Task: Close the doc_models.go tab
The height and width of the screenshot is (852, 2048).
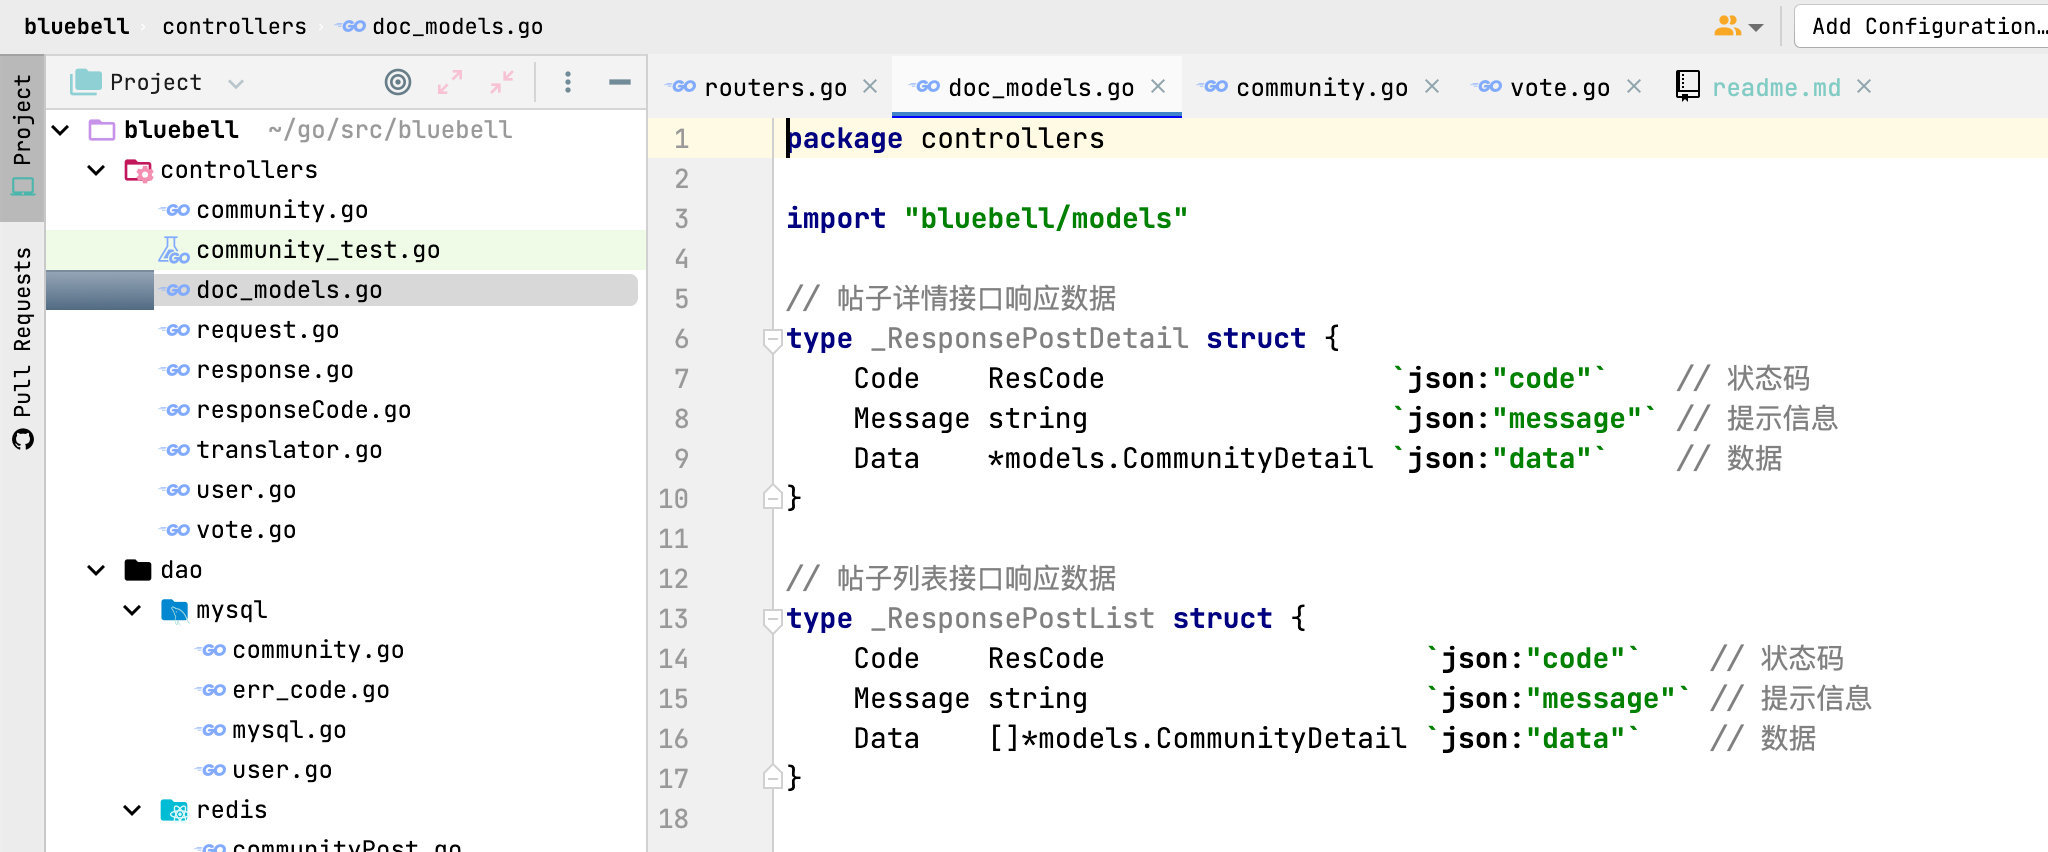Action: point(1158,87)
